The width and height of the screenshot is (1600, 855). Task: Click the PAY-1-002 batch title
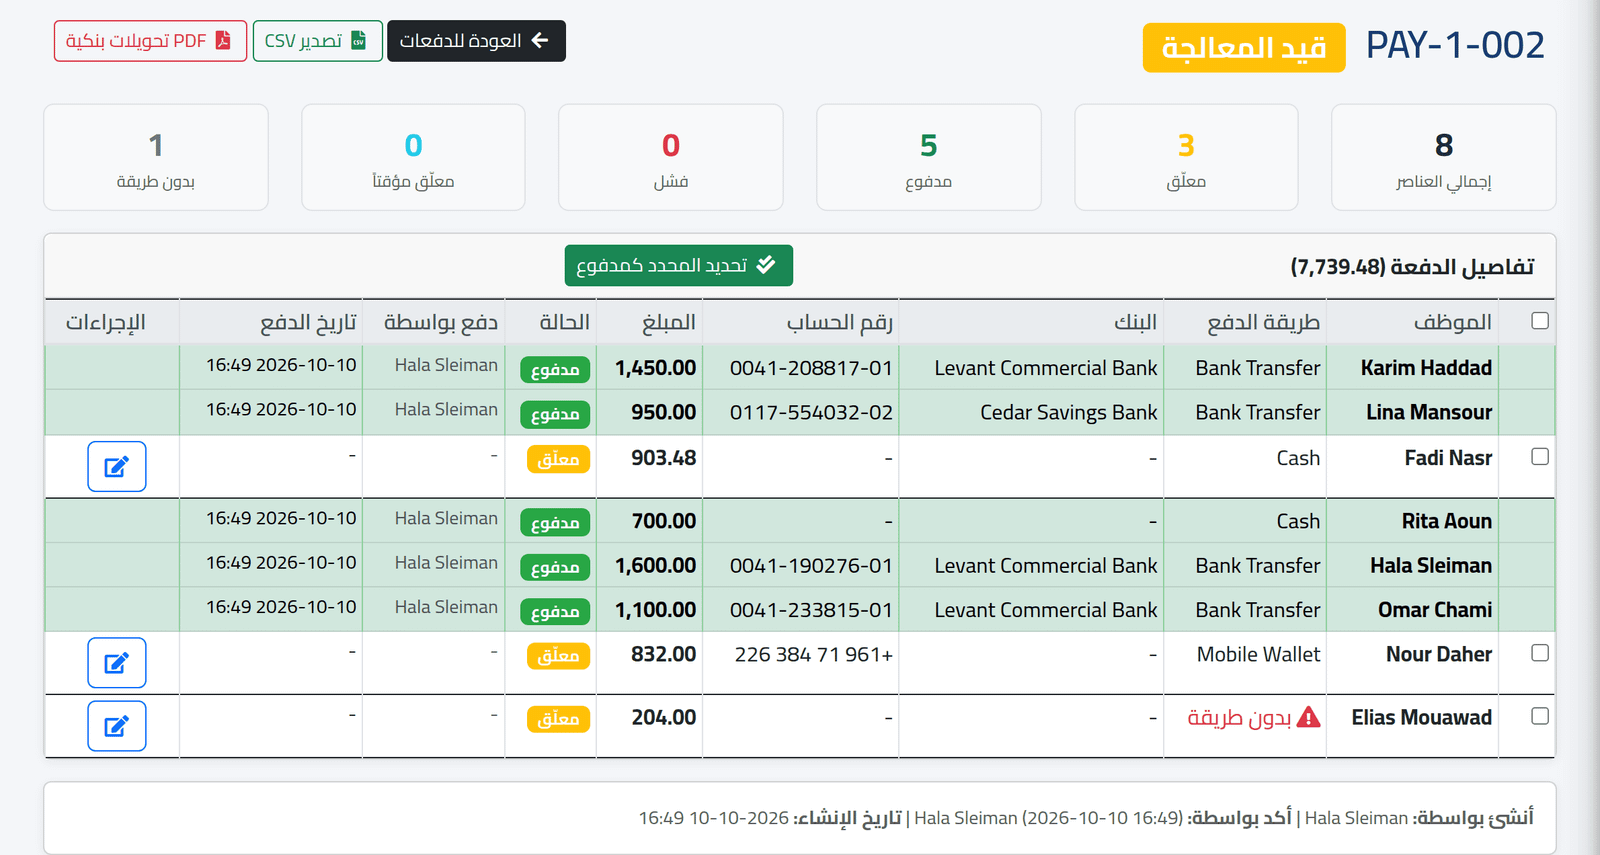(x=1455, y=45)
